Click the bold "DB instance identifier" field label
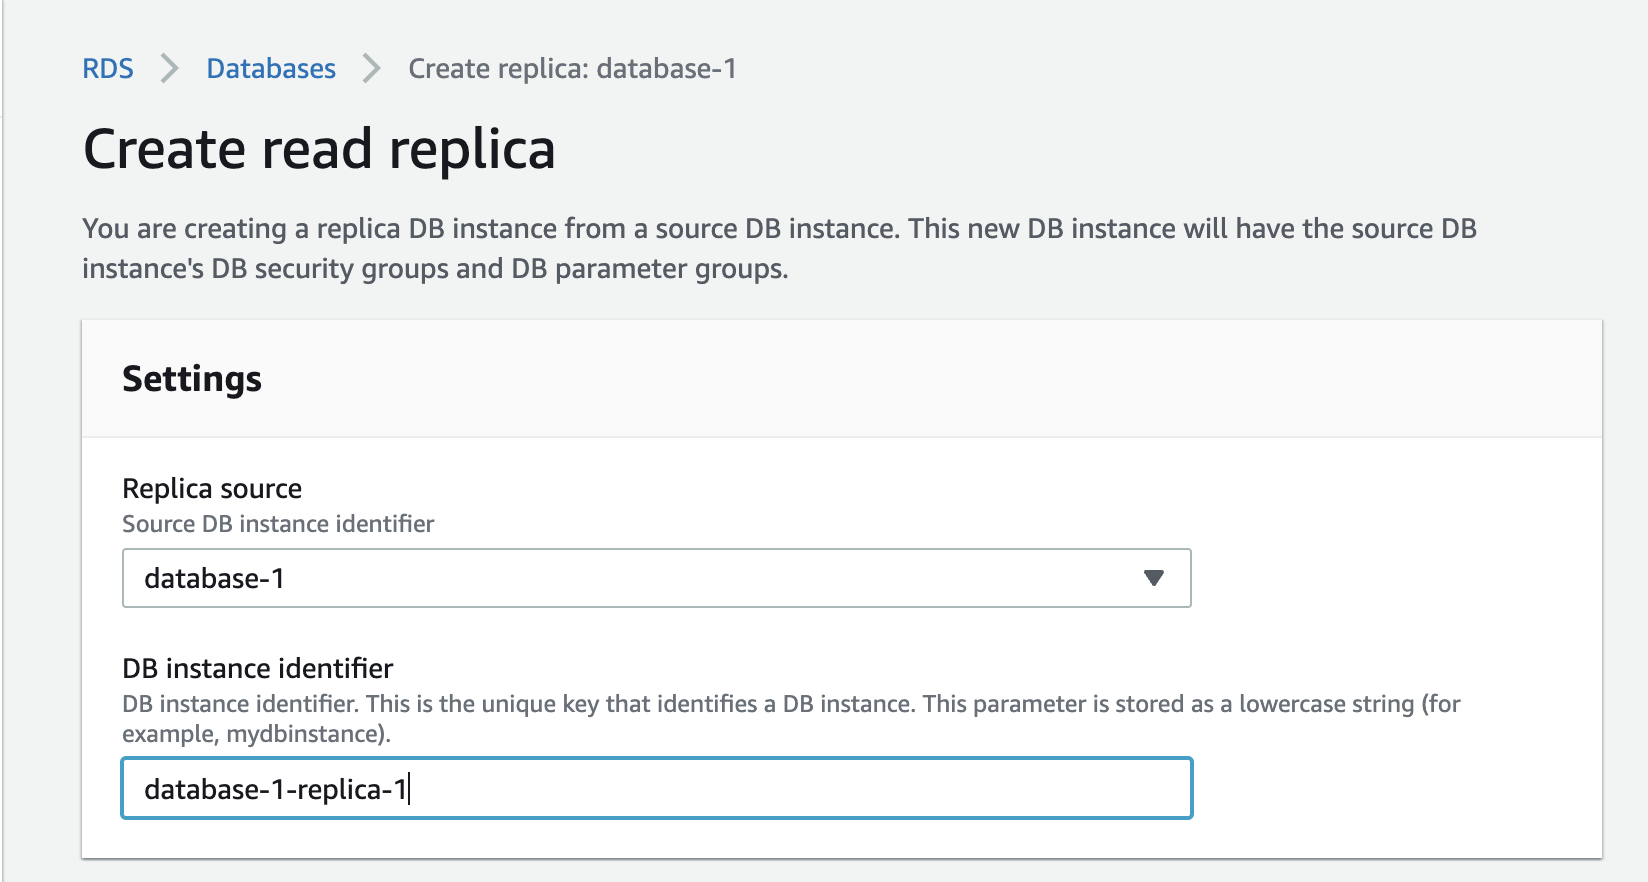This screenshot has width=1648, height=882. [x=257, y=668]
